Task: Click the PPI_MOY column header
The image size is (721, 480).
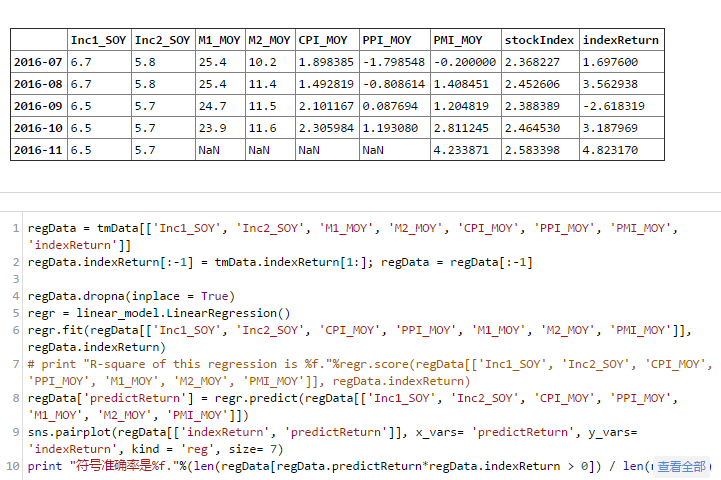Action: pos(387,40)
